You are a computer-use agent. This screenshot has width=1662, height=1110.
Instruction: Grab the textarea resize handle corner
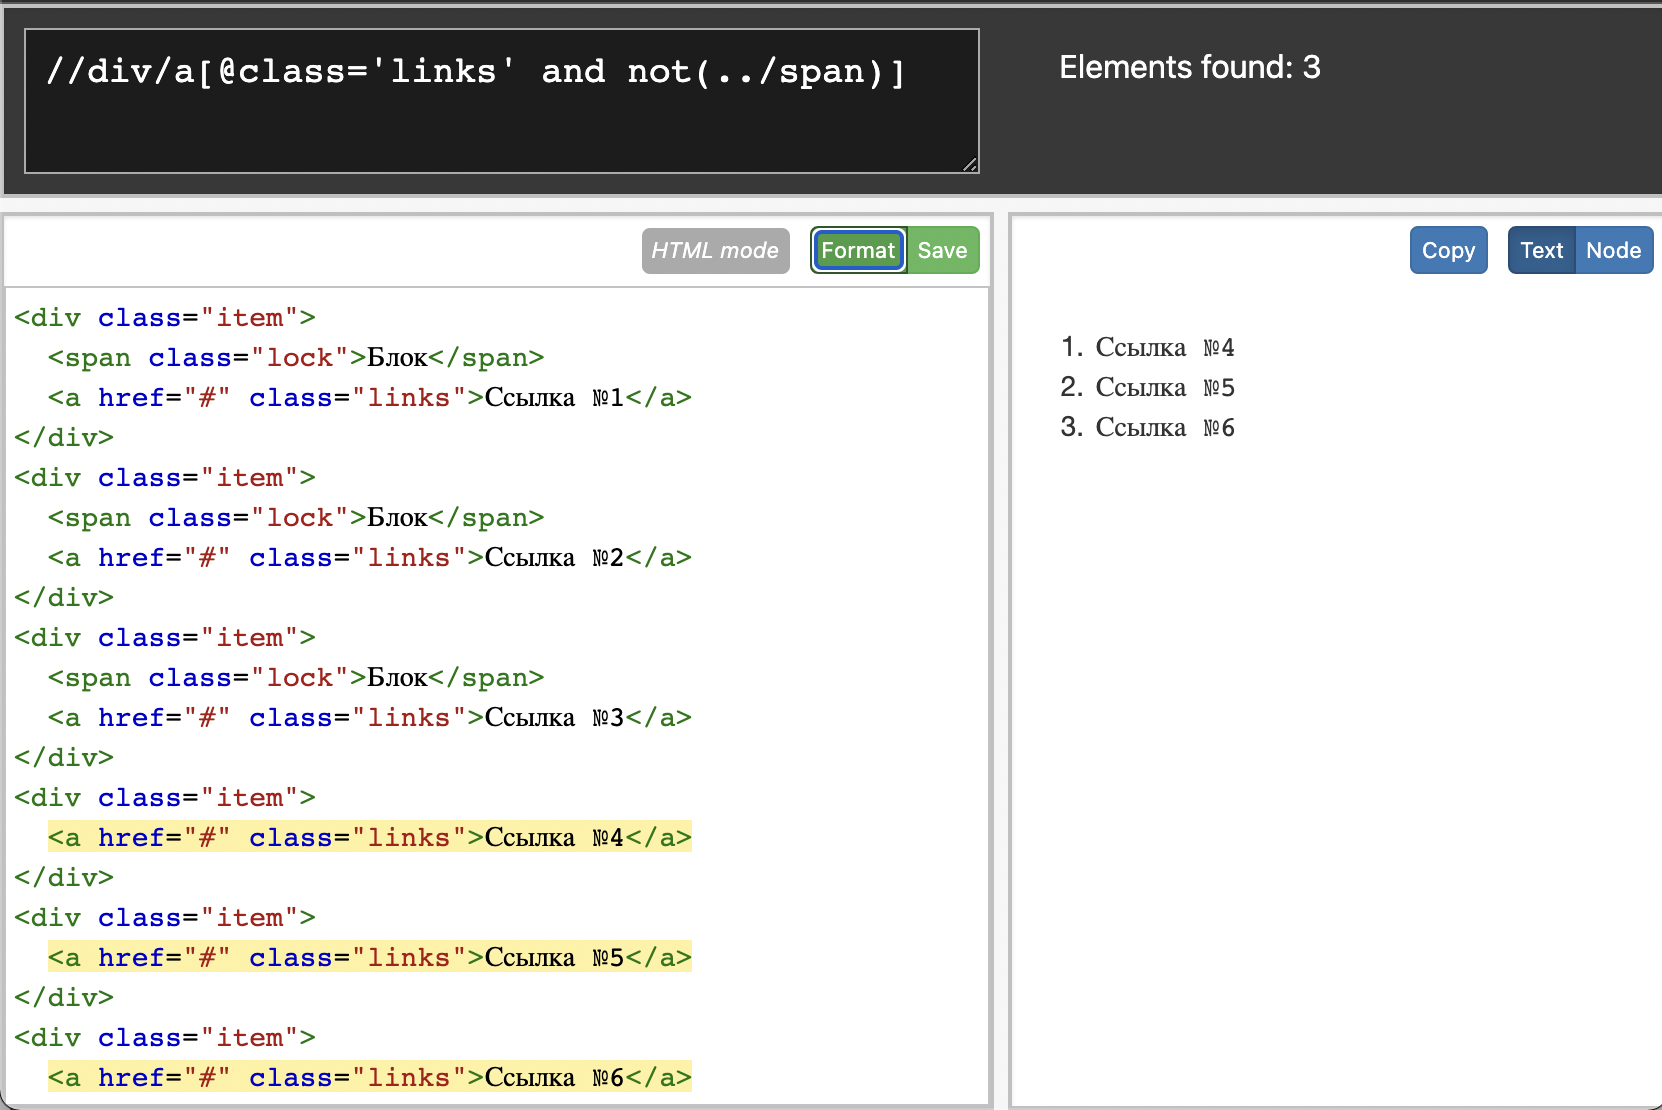click(x=970, y=164)
